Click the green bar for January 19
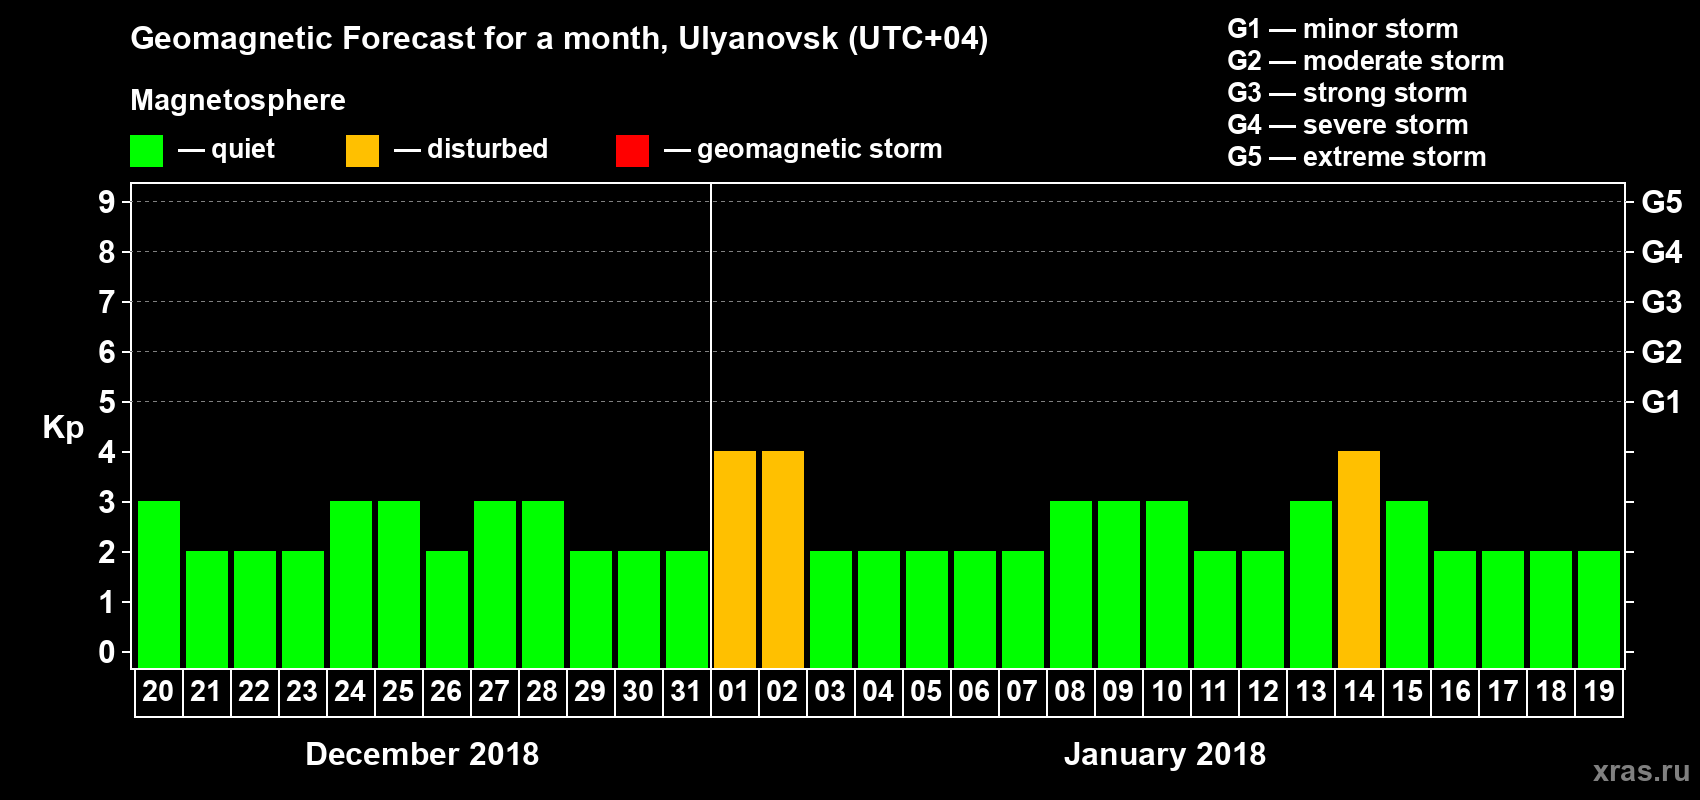Viewport: 1700px width, 800px height. pyautogui.click(x=1599, y=609)
